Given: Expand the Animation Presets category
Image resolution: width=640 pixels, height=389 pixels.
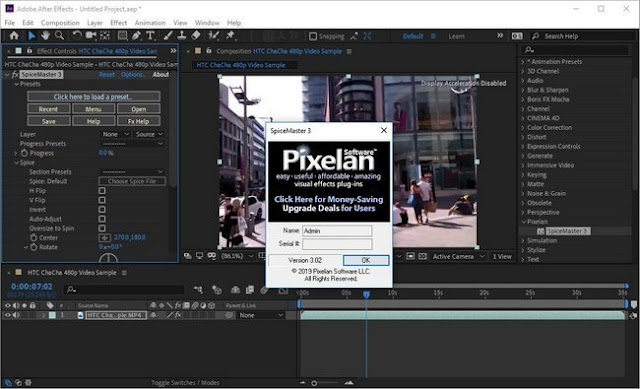Looking at the screenshot, I should [523, 62].
